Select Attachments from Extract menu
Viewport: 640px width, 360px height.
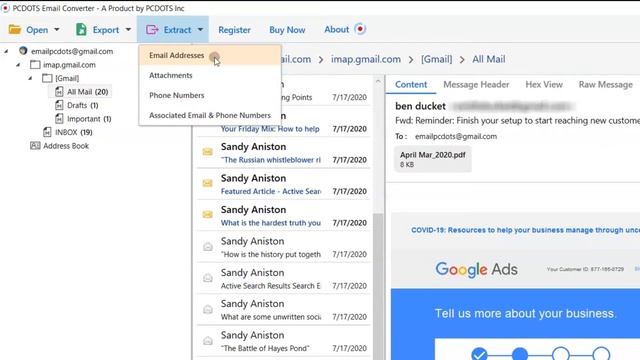coord(210,75)
